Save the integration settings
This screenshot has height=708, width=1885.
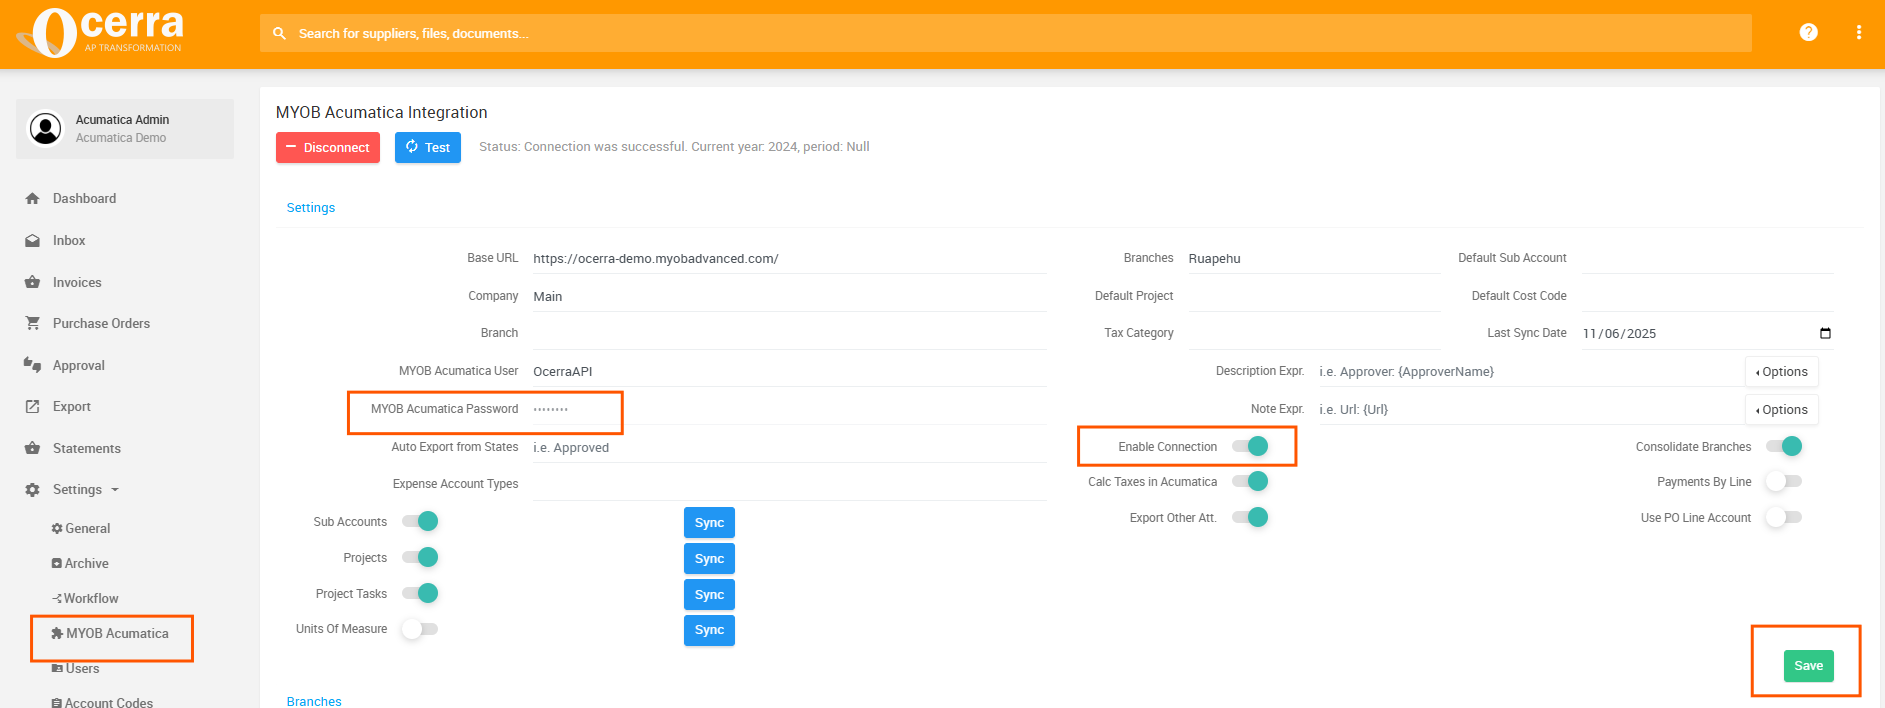pos(1808,665)
